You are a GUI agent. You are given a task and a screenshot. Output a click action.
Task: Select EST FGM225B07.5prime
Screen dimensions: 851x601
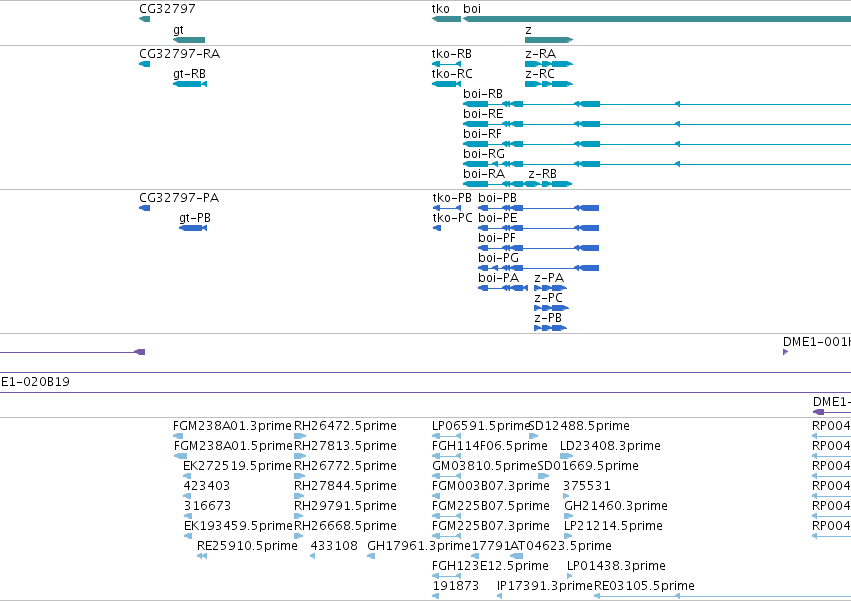491,506
